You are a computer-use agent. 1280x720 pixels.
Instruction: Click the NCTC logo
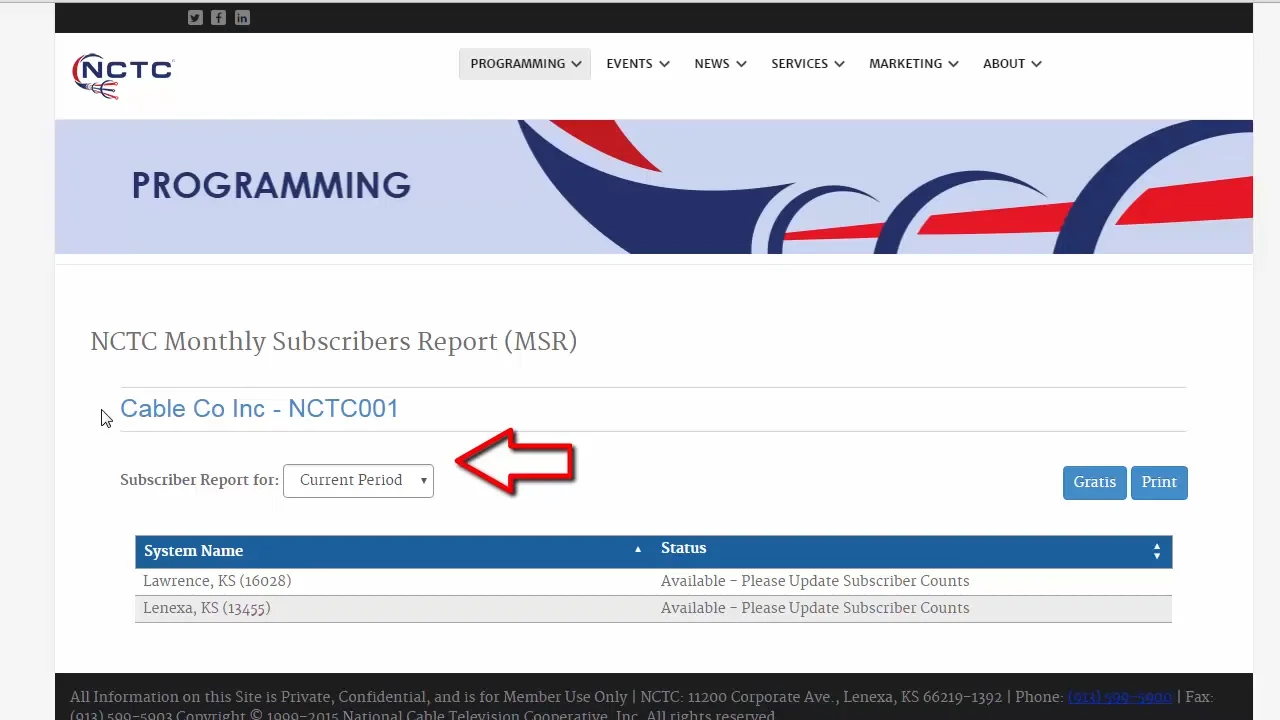pyautogui.click(x=123, y=75)
